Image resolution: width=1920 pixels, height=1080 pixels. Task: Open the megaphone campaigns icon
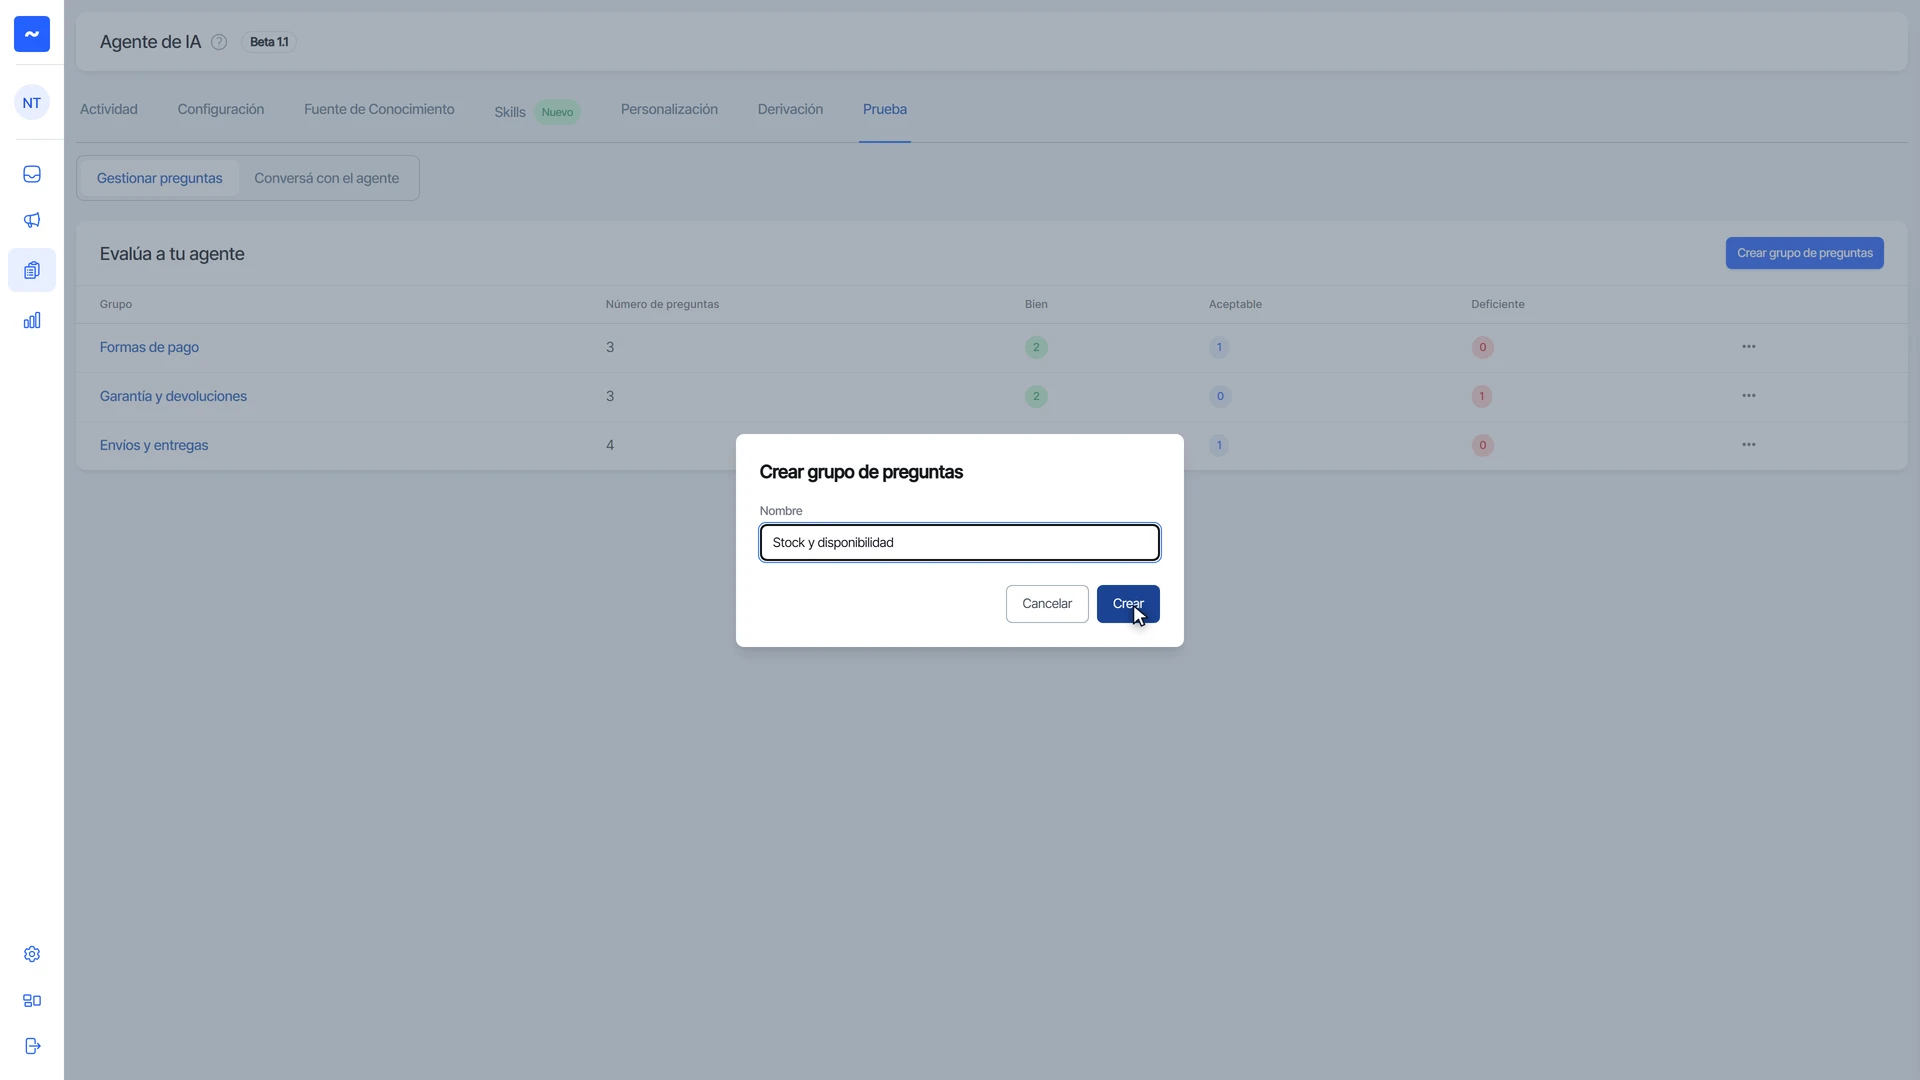[x=32, y=220]
